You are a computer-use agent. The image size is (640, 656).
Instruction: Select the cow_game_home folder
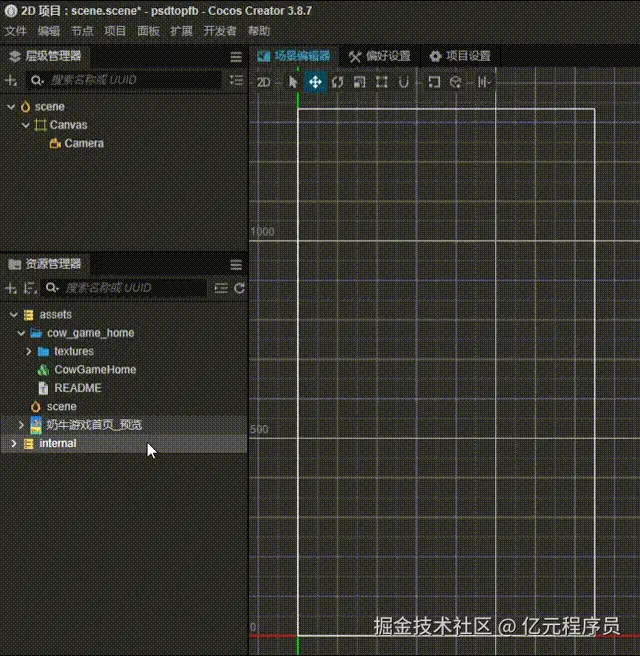[x=91, y=333]
